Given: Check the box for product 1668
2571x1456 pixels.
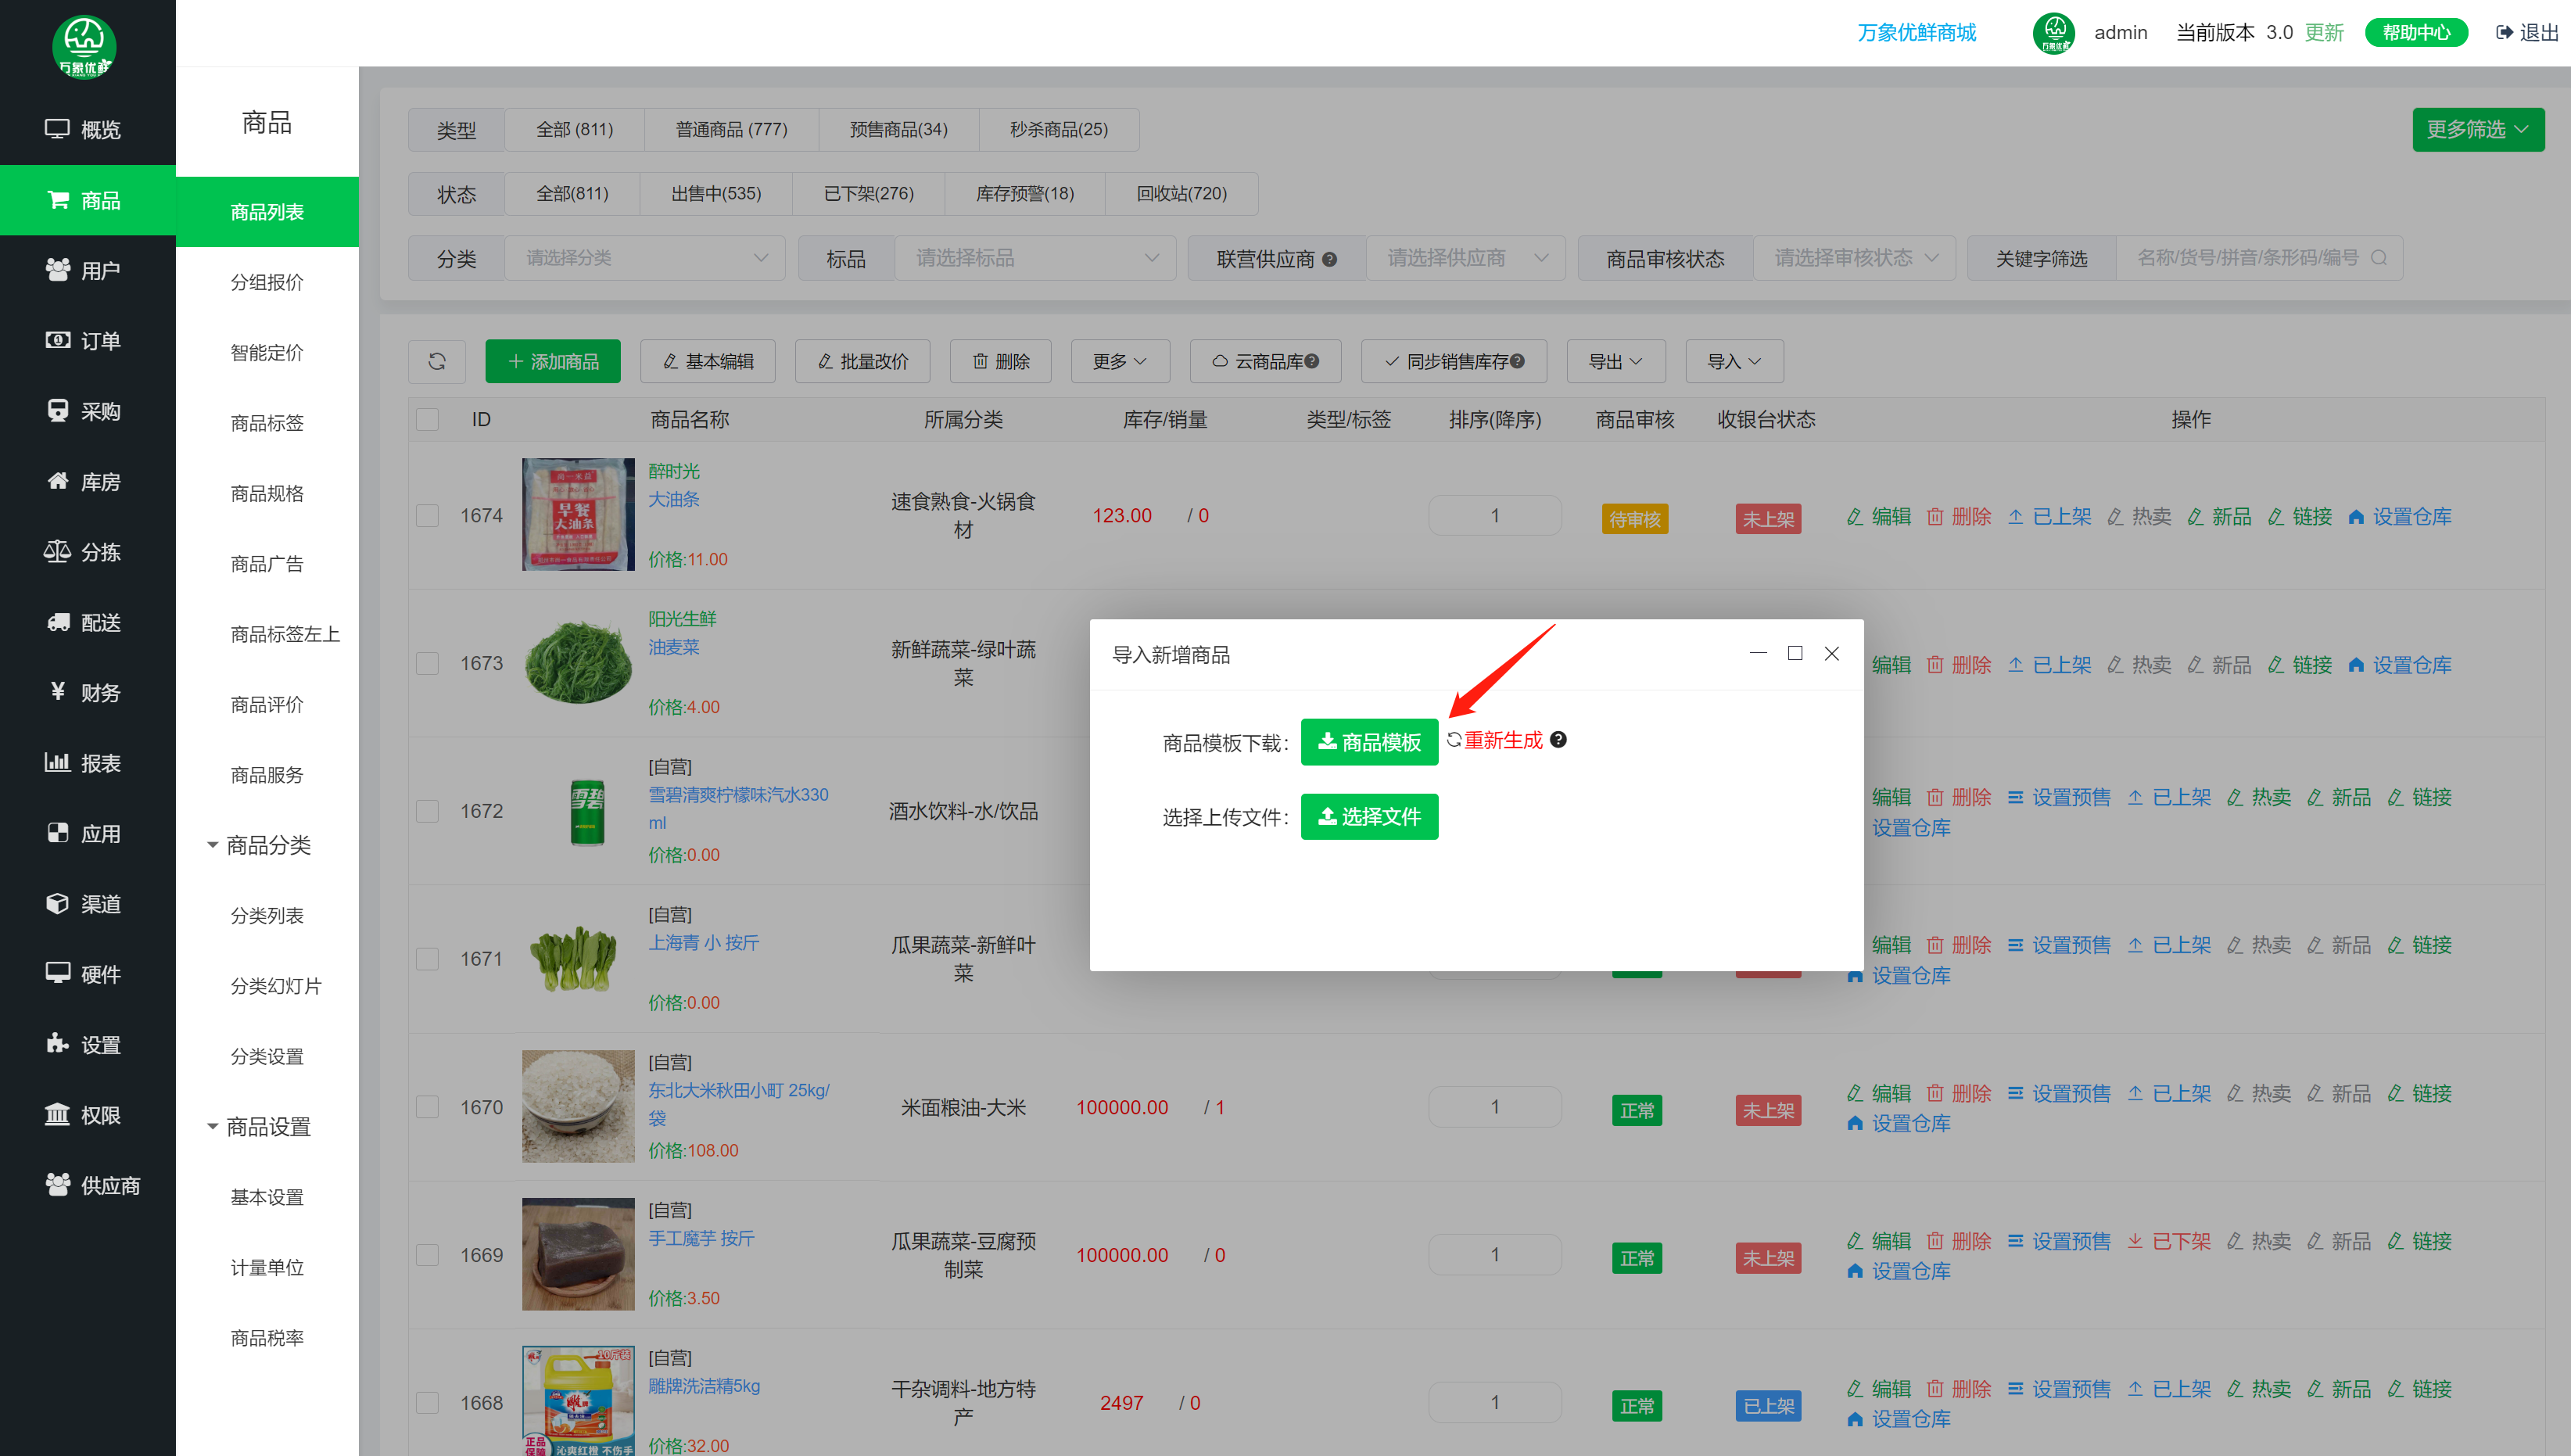Looking at the screenshot, I should point(428,1403).
